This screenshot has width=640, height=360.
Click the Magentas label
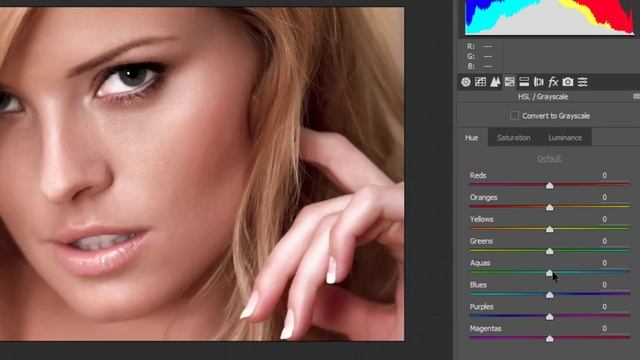485,329
